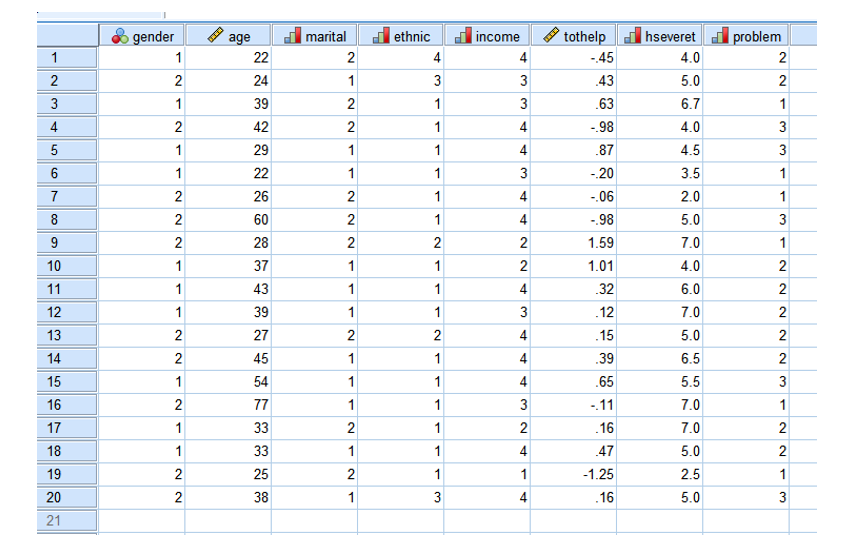Select the hseveret column header
This screenshot has height=553, width=867.
(x=660, y=36)
